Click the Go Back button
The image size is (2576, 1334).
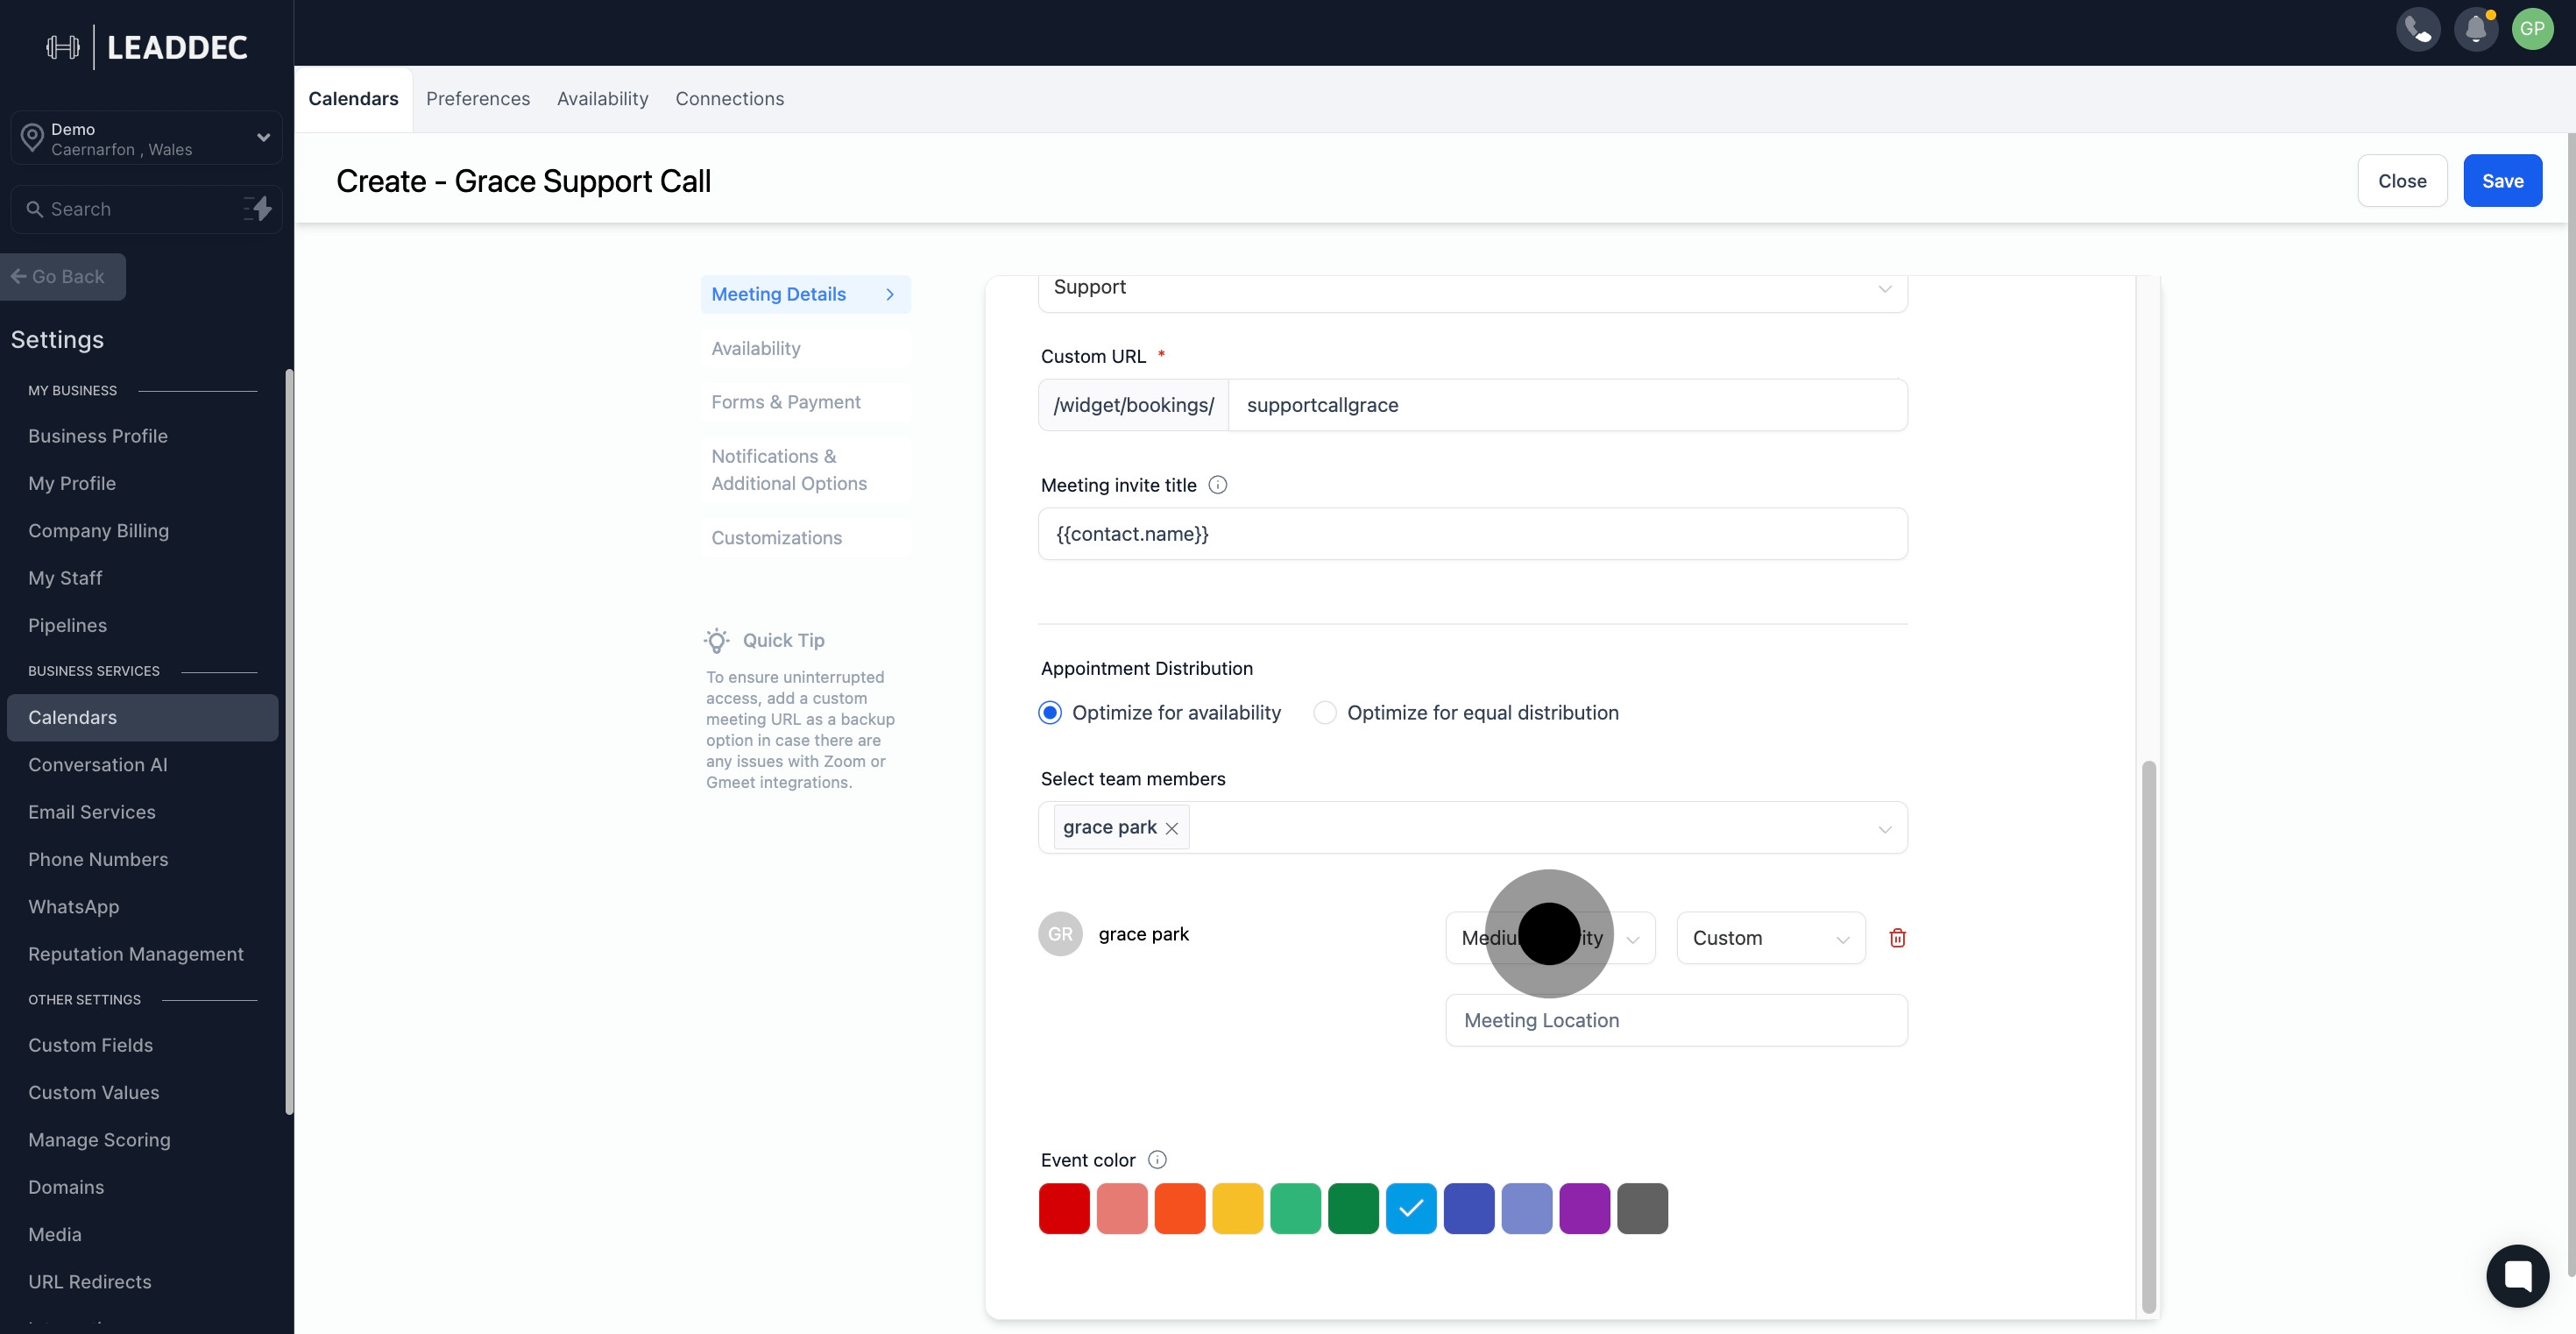(x=63, y=277)
